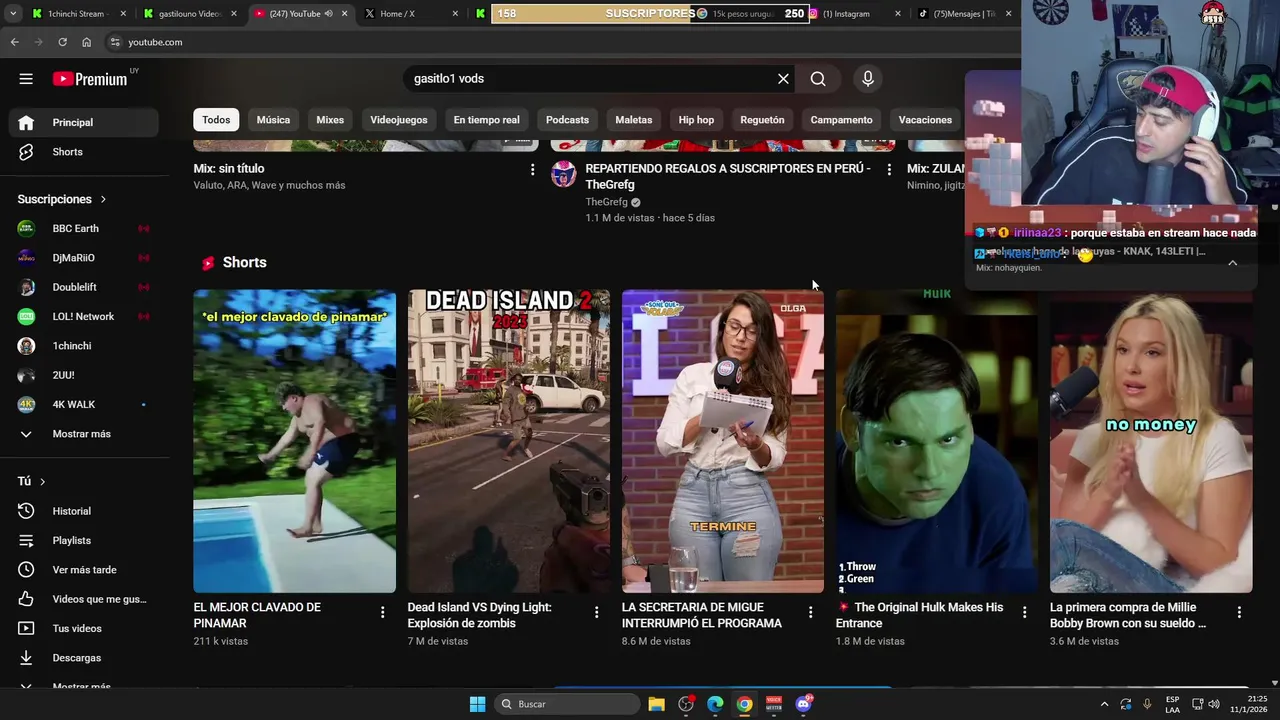Open Videos que me gustan list
This screenshot has height=720, width=1280.
point(84,599)
